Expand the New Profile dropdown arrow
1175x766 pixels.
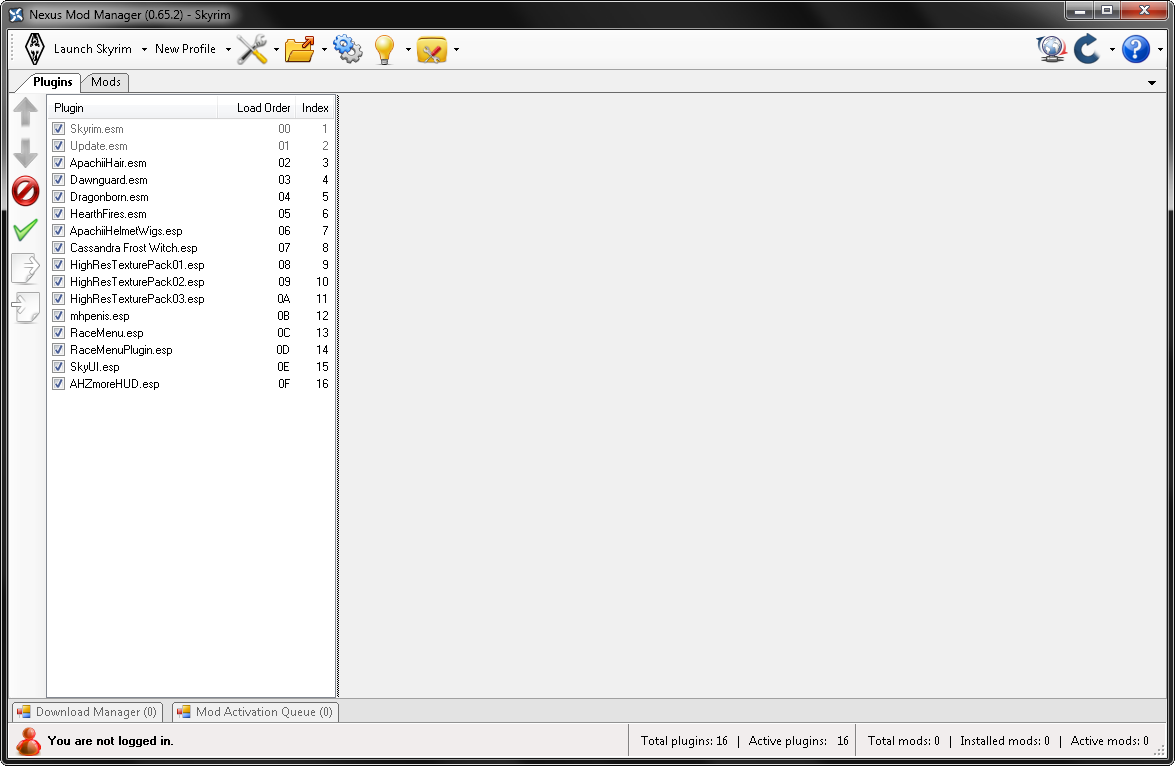[228, 49]
